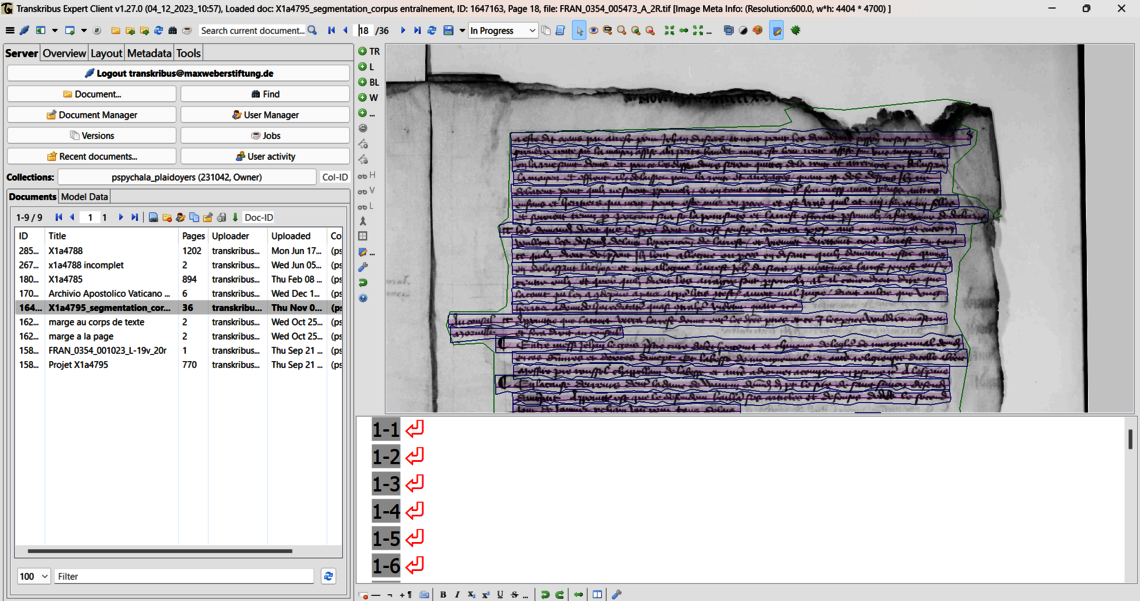The image size is (1140, 601).
Task: Toggle the selection arrow mode in toolbar
Action: (x=579, y=31)
